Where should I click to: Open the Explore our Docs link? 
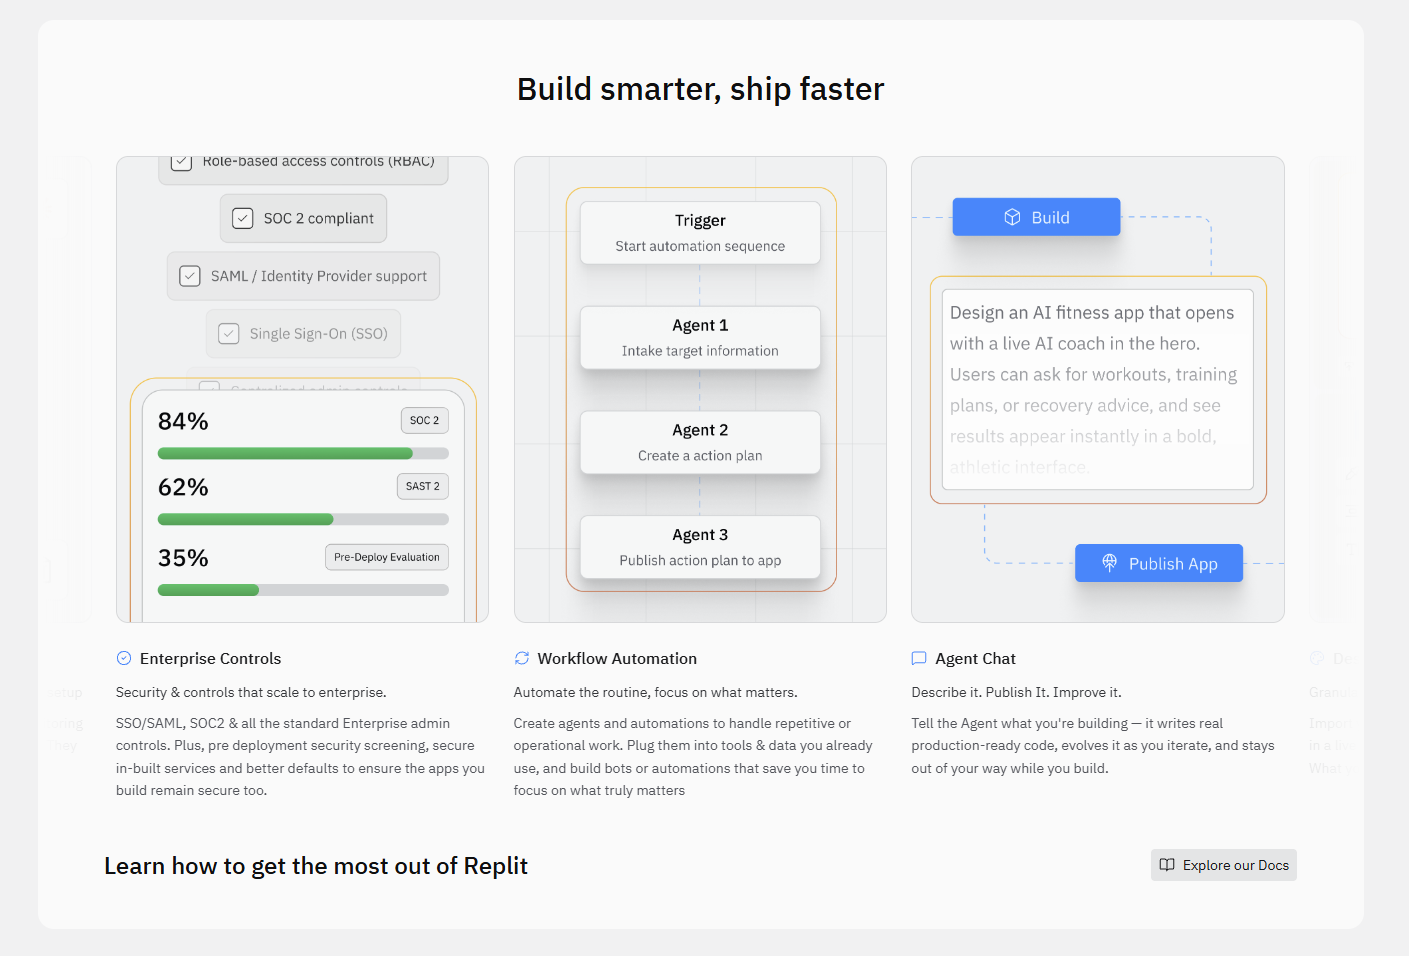tap(1224, 865)
